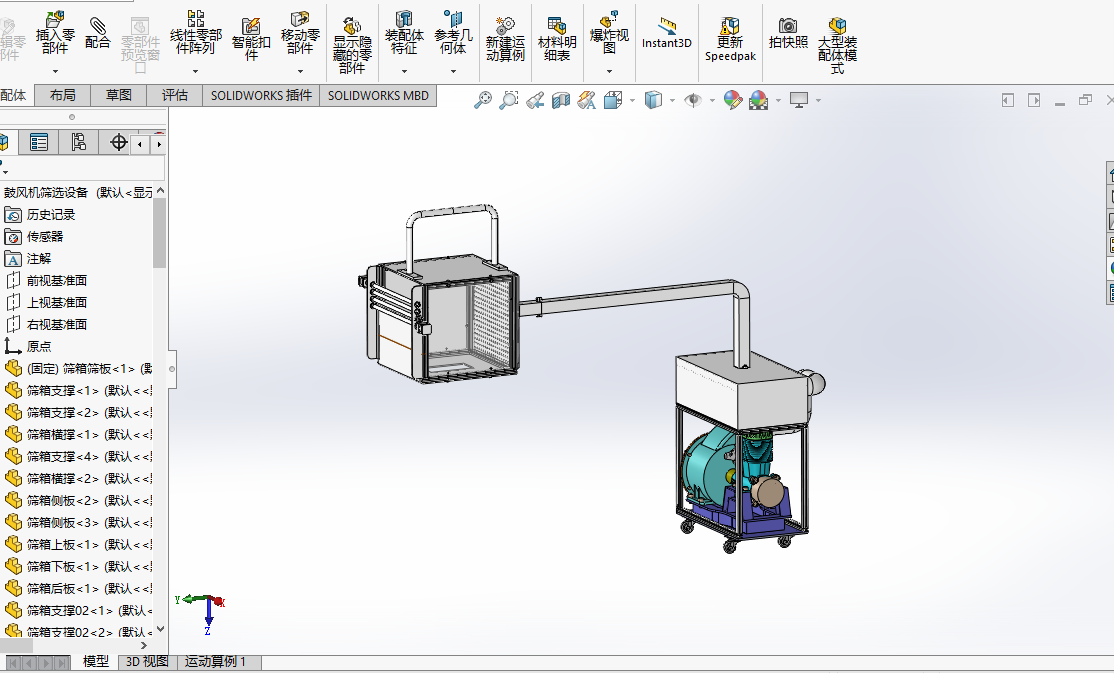Click Zoom to Fit magnifier icon
The height and width of the screenshot is (673, 1114).
click(x=483, y=100)
